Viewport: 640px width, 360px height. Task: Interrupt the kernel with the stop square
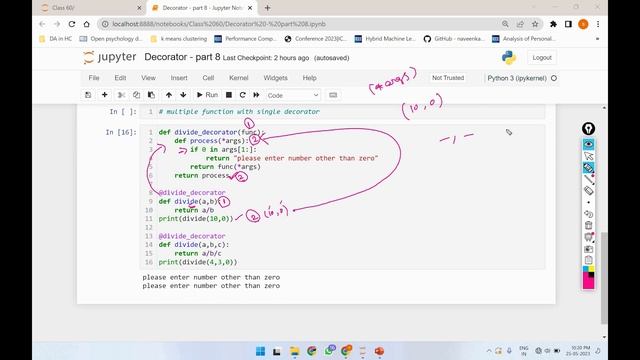229,95
